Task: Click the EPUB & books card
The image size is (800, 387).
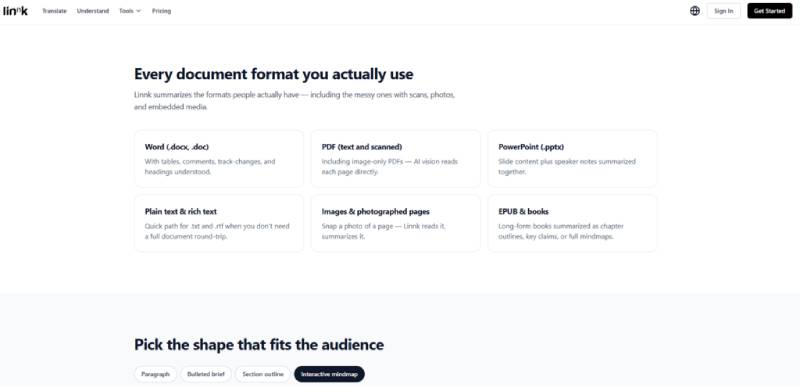Action: click(x=572, y=223)
